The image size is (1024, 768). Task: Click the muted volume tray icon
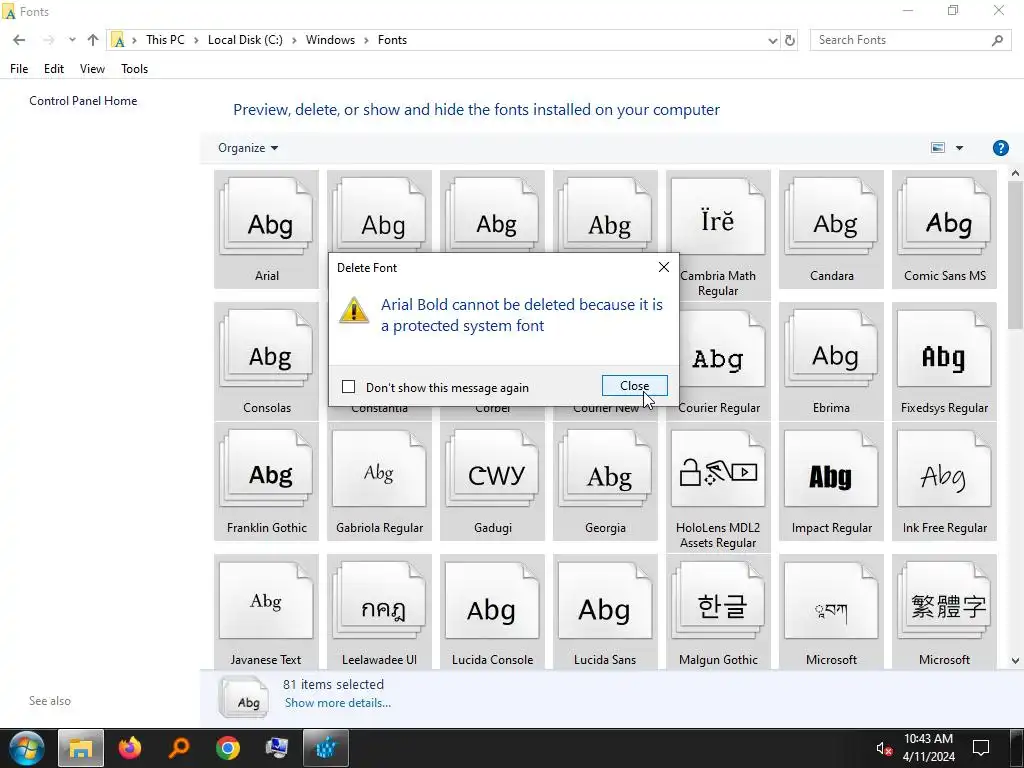(x=884, y=748)
